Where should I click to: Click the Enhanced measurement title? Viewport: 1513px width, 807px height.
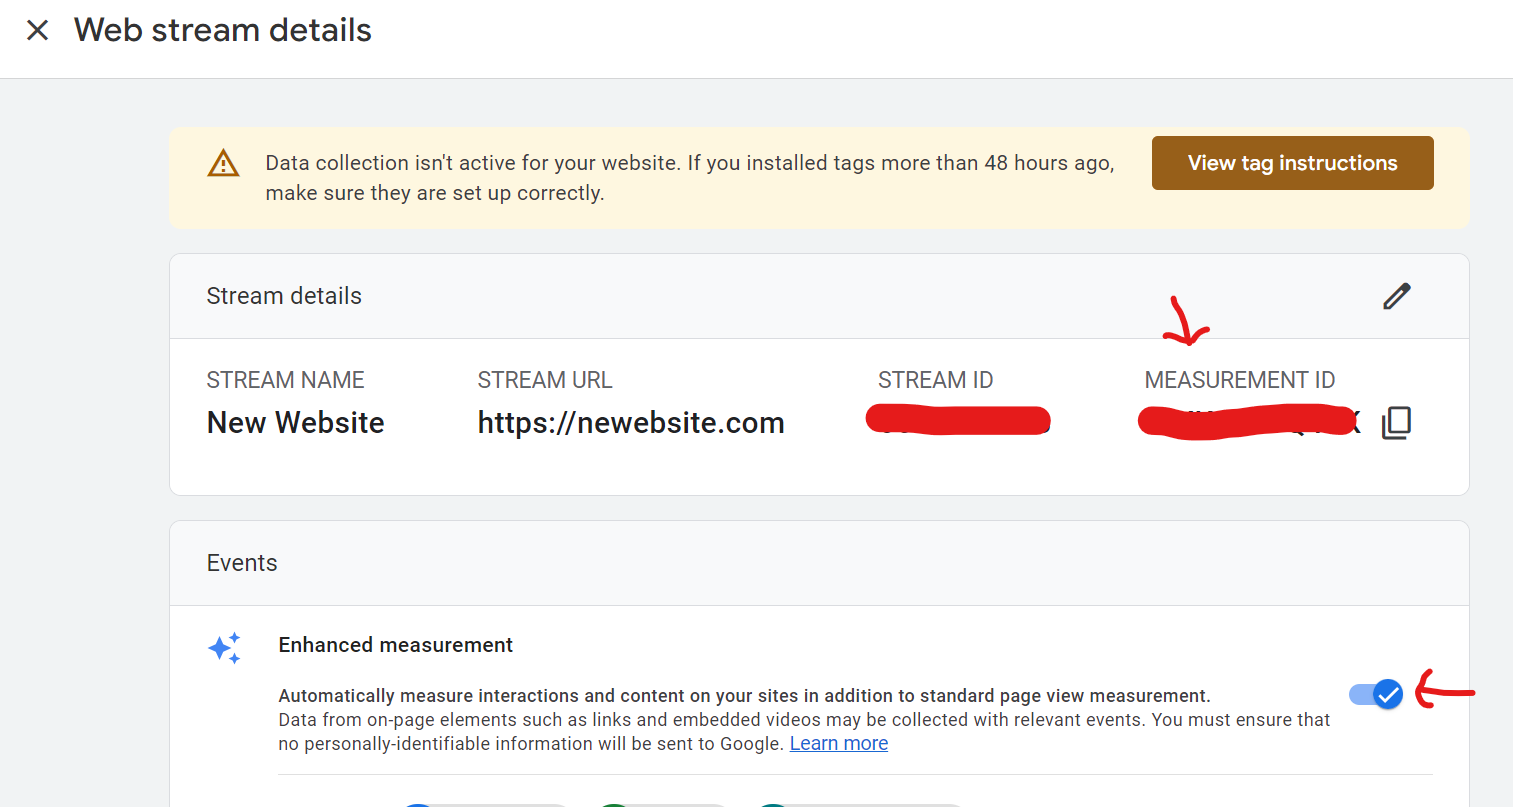[395, 645]
